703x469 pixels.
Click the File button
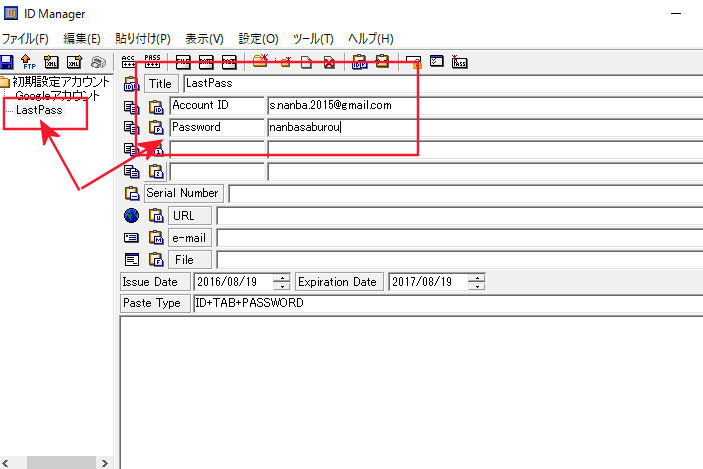[190, 260]
